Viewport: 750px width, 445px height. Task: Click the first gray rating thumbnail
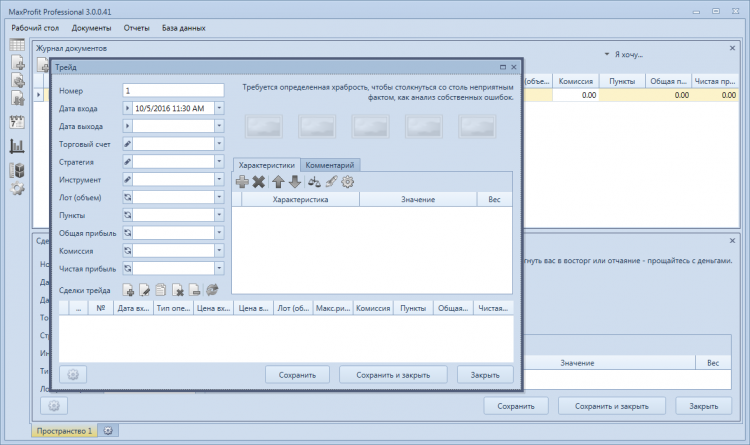coord(264,127)
